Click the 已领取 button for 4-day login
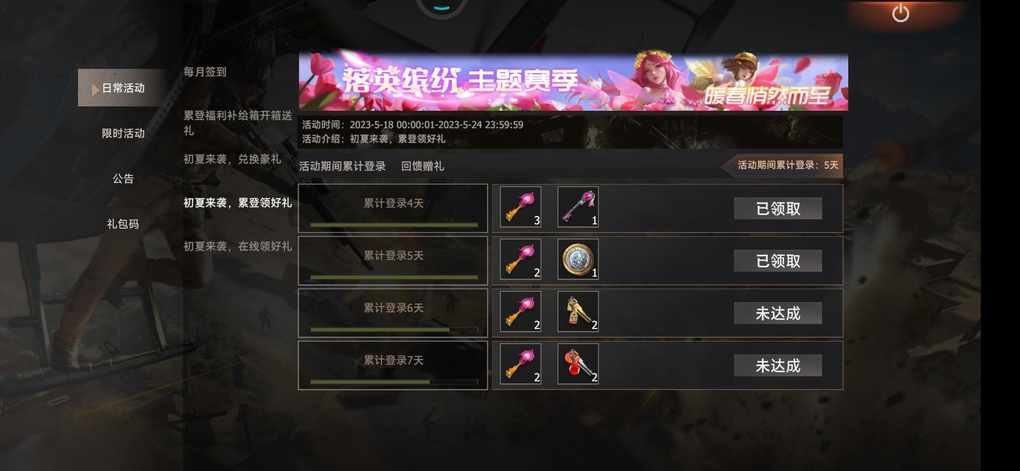 click(x=778, y=208)
